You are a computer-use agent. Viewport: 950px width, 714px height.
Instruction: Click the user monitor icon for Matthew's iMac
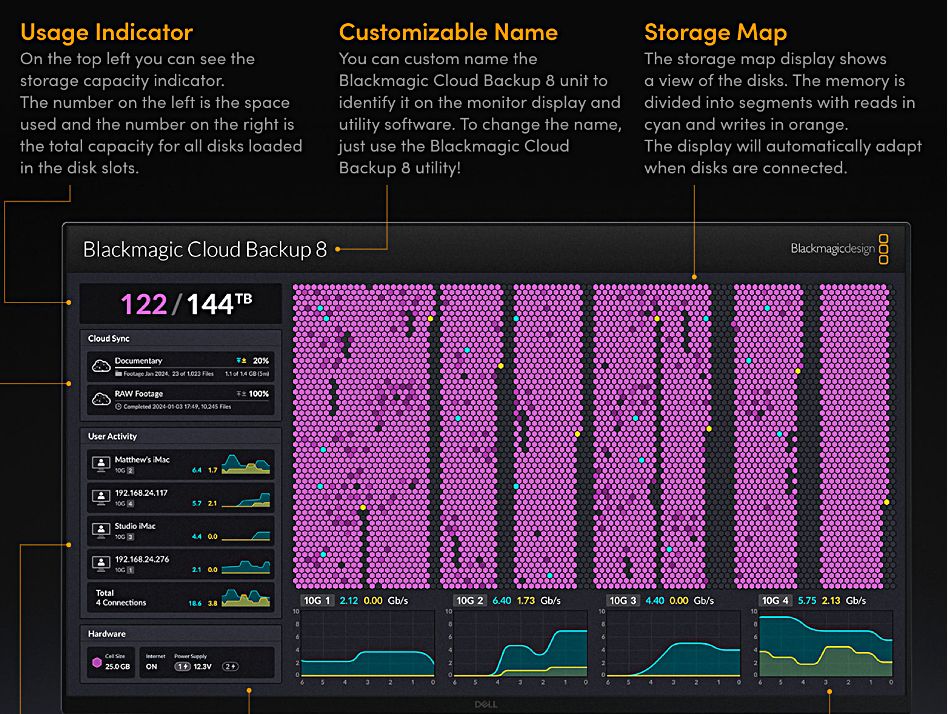(101, 464)
